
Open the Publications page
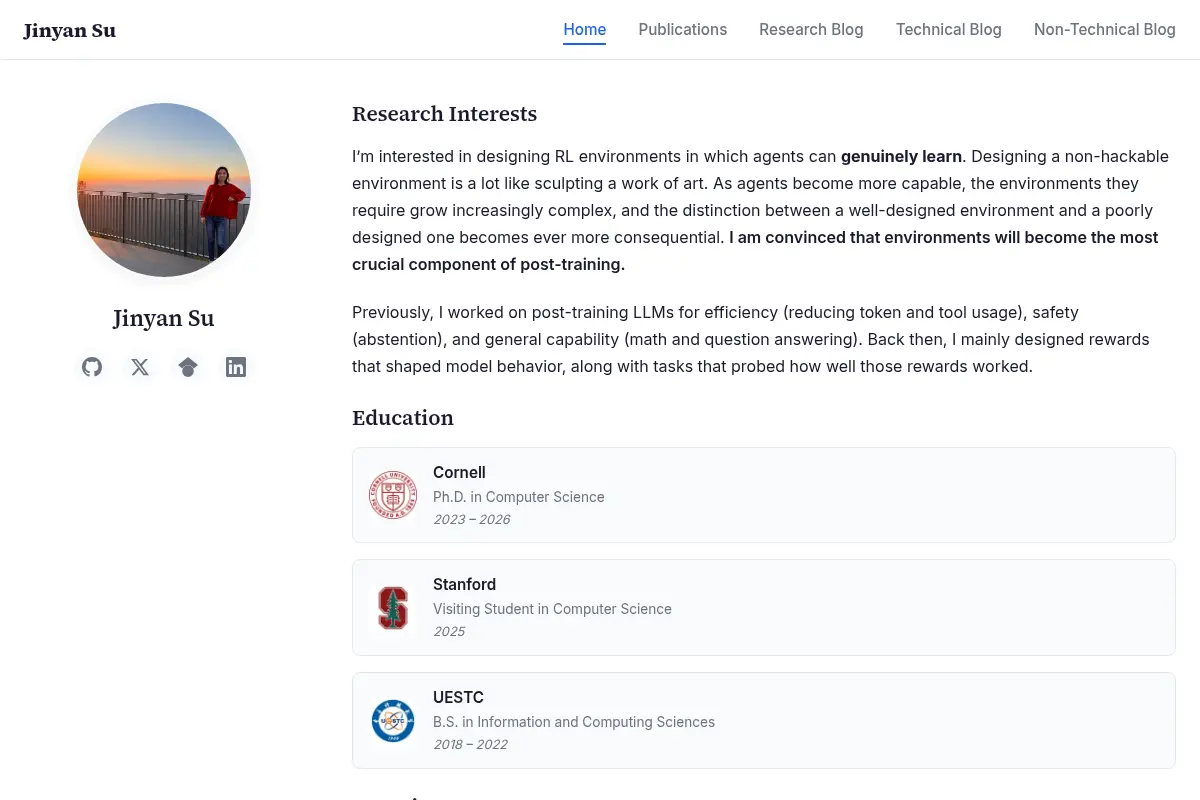tap(683, 30)
